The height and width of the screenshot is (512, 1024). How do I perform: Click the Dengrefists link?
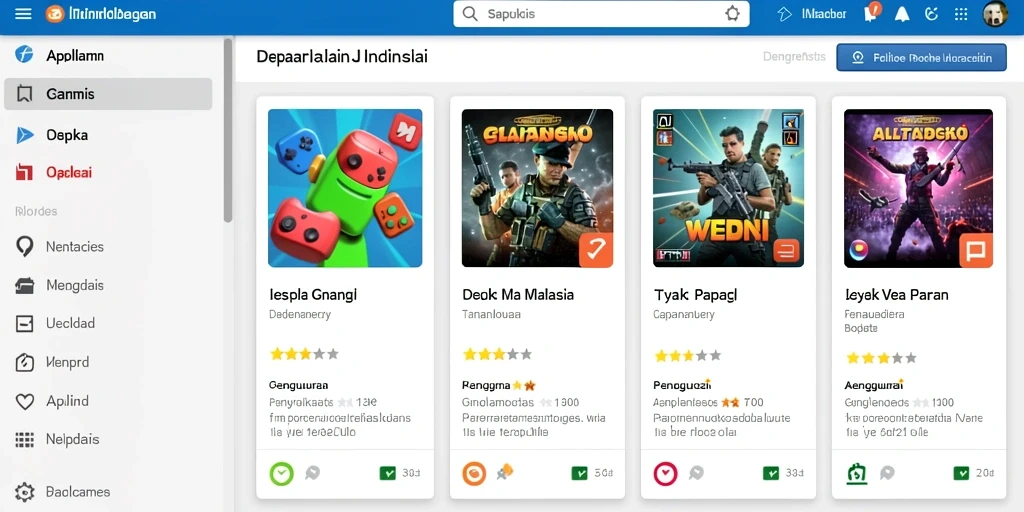(x=794, y=57)
